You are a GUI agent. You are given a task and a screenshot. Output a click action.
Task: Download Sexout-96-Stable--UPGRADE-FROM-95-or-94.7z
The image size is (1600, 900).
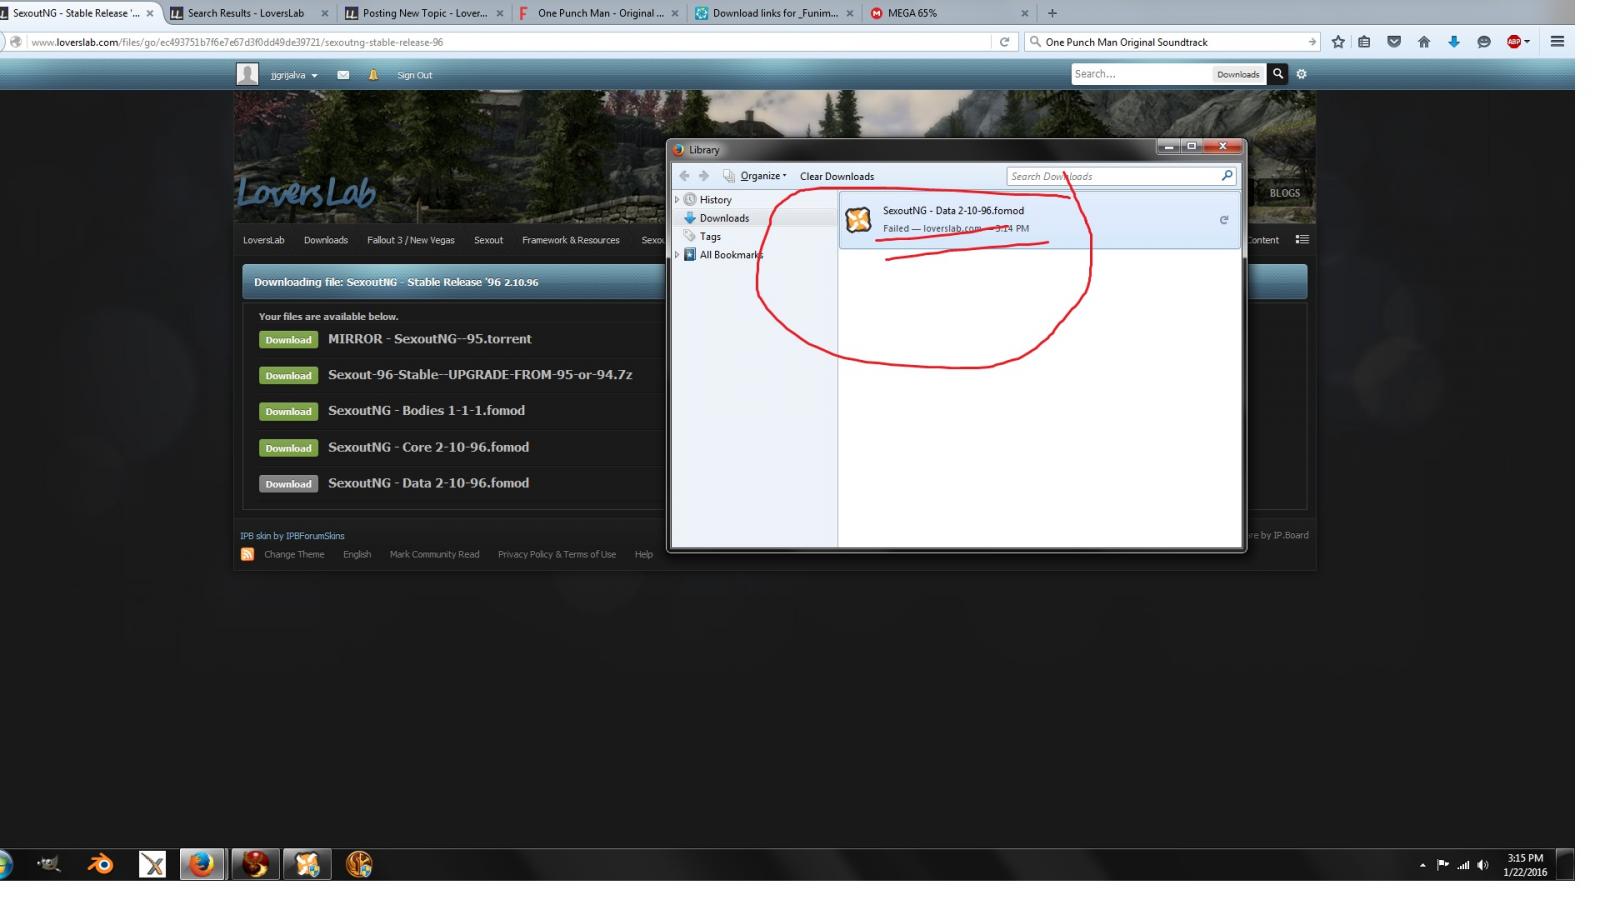point(288,376)
